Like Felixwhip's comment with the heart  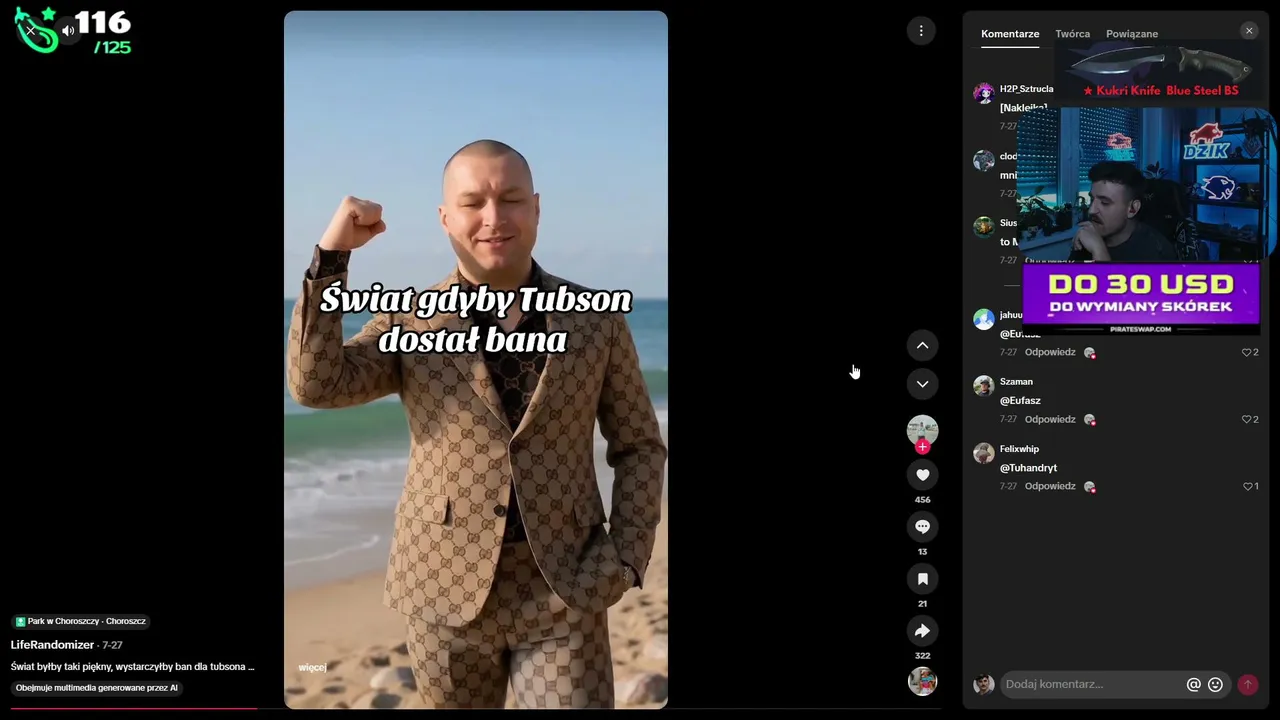coord(1250,486)
